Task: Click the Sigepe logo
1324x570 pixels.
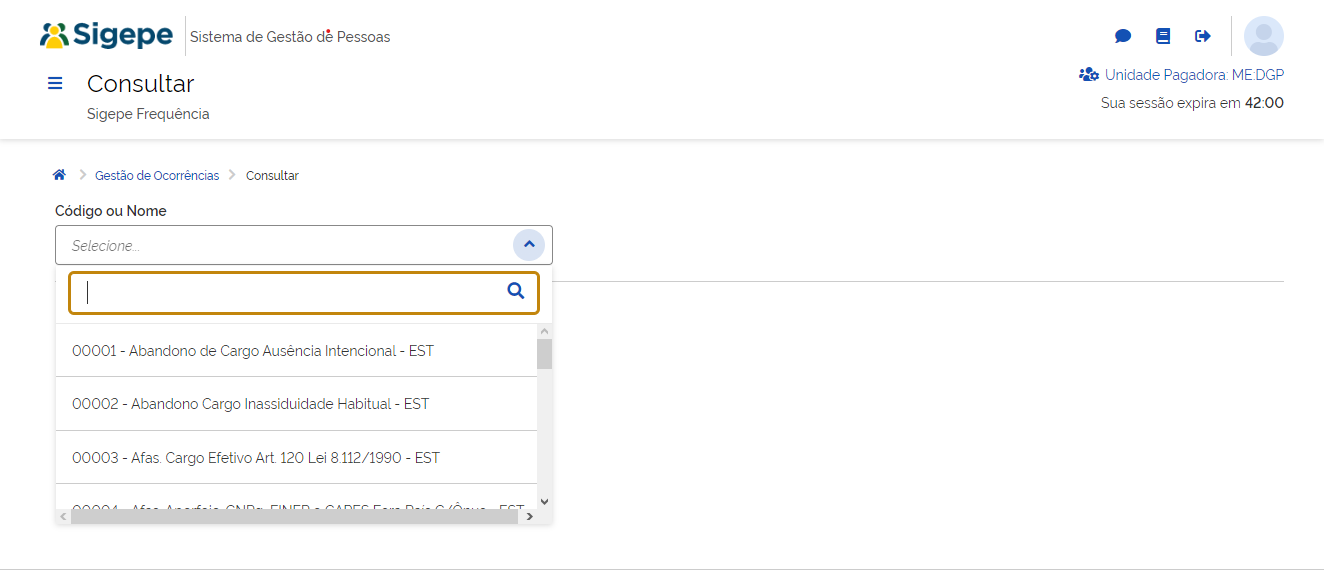Action: (x=106, y=35)
